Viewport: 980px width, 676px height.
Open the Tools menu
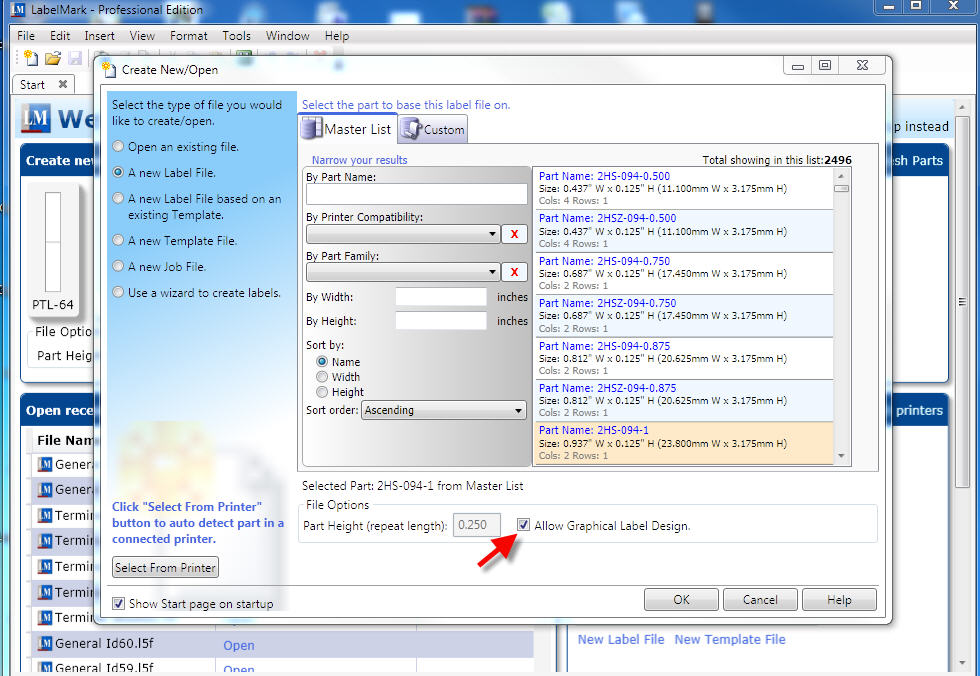[x=236, y=35]
